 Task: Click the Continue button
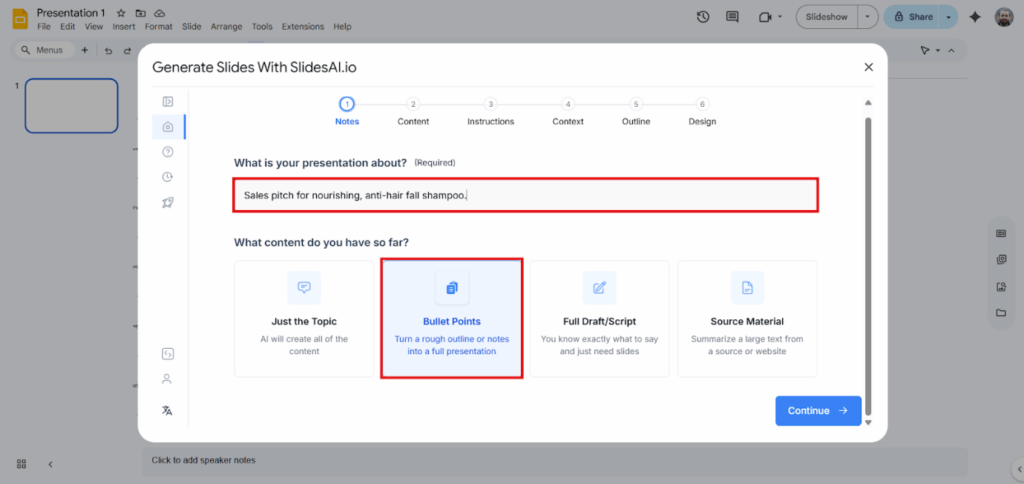tap(817, 410)
